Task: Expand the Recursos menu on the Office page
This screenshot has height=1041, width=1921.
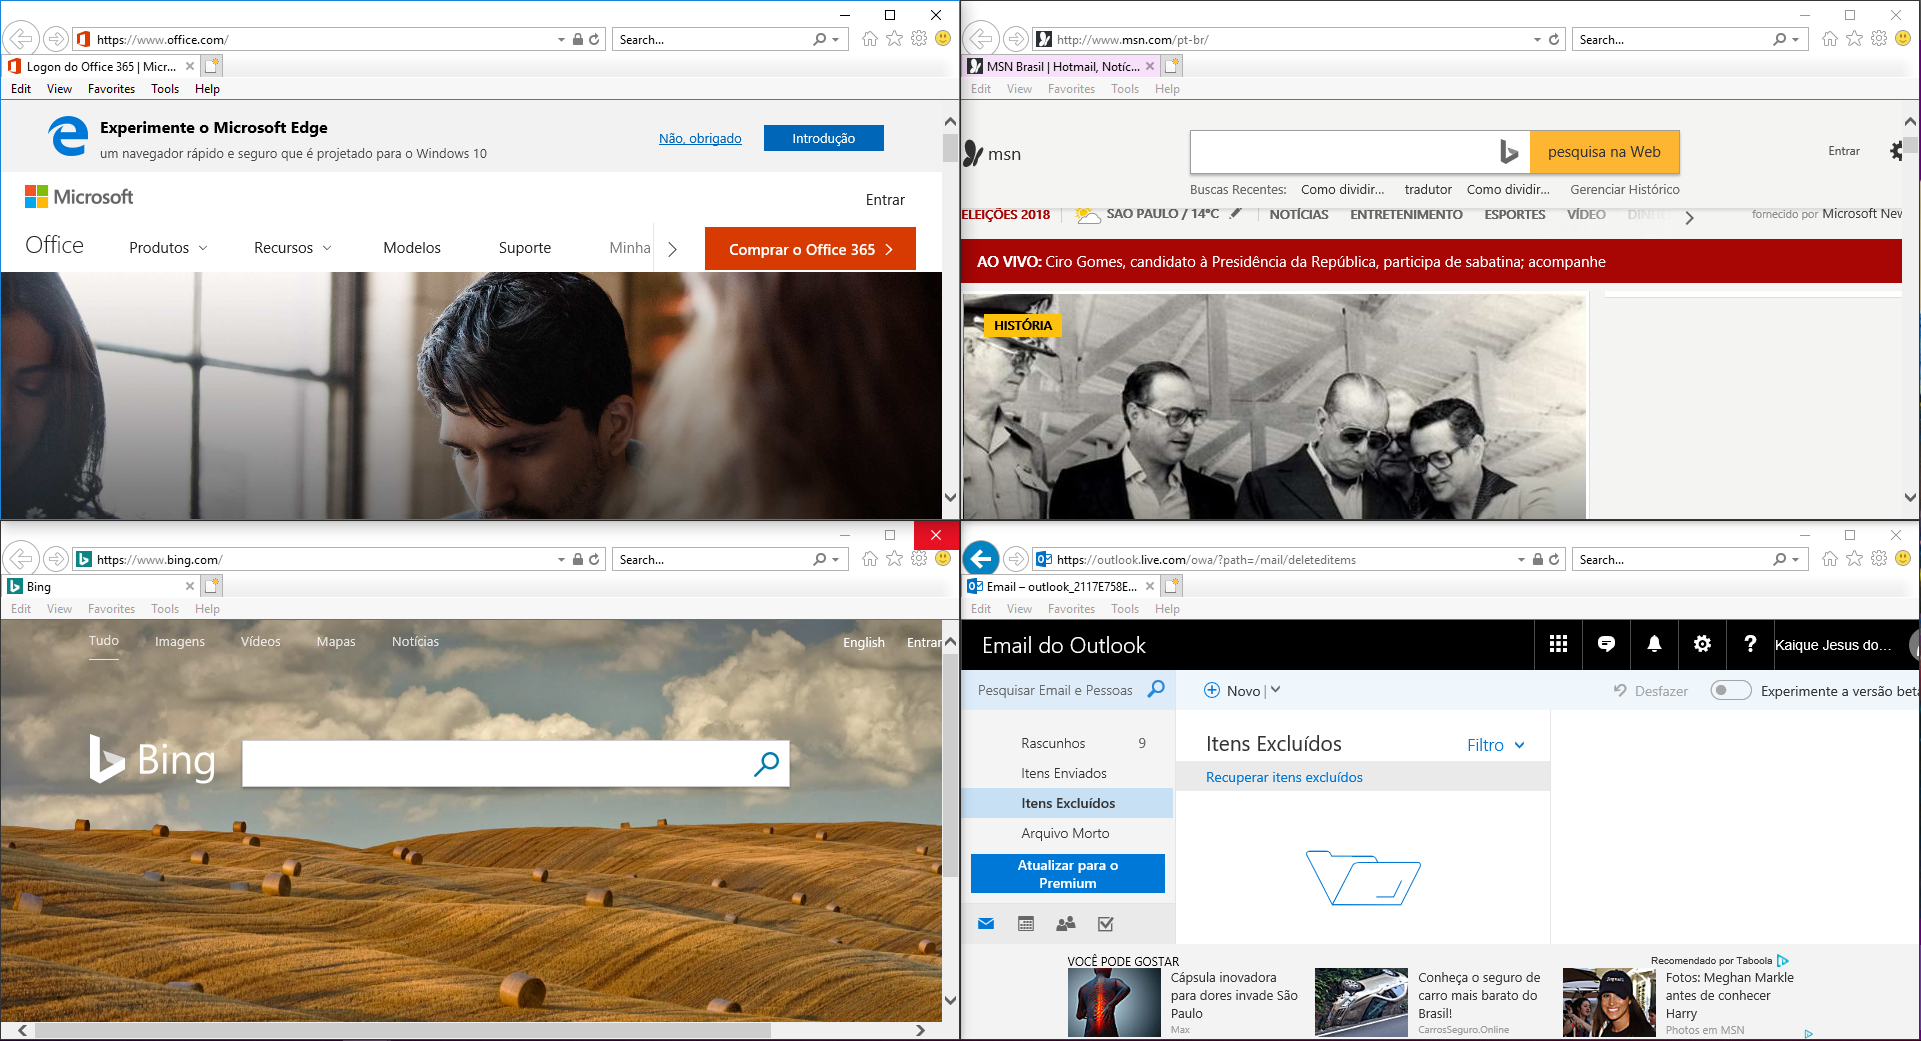Action: click(292, 248)
